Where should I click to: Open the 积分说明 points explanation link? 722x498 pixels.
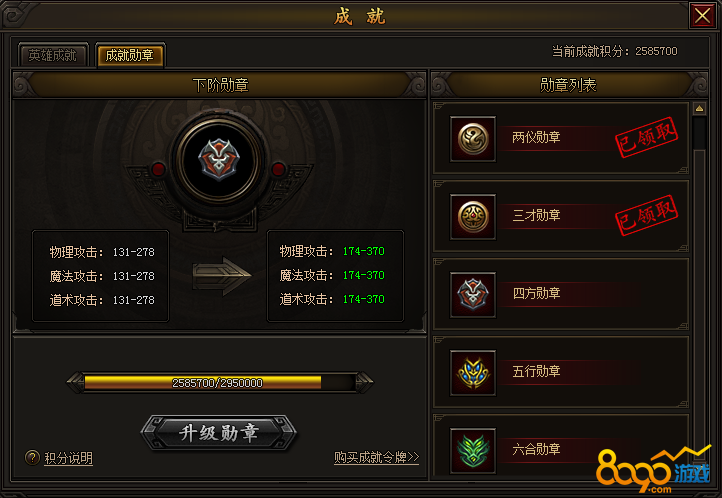pyautogui.click(x=69, y=458)
